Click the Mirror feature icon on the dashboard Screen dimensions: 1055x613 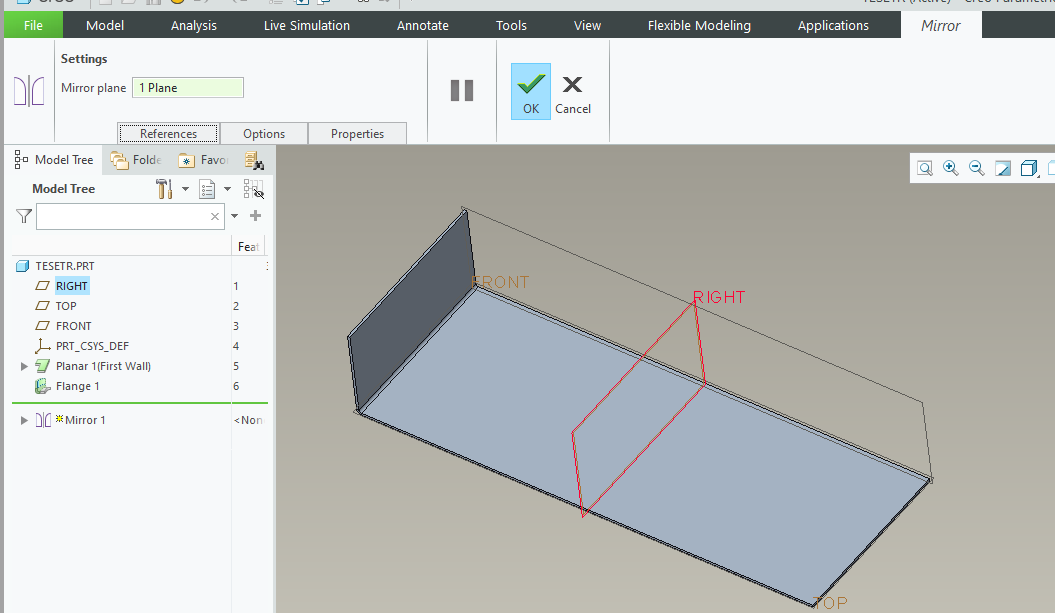29,90
